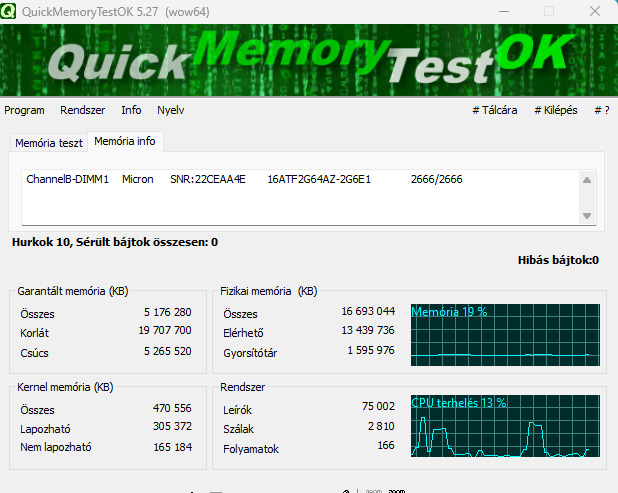The image size is (618, 493).
Task: Select the Memória info tab
Action: click(x=125, y=141)
